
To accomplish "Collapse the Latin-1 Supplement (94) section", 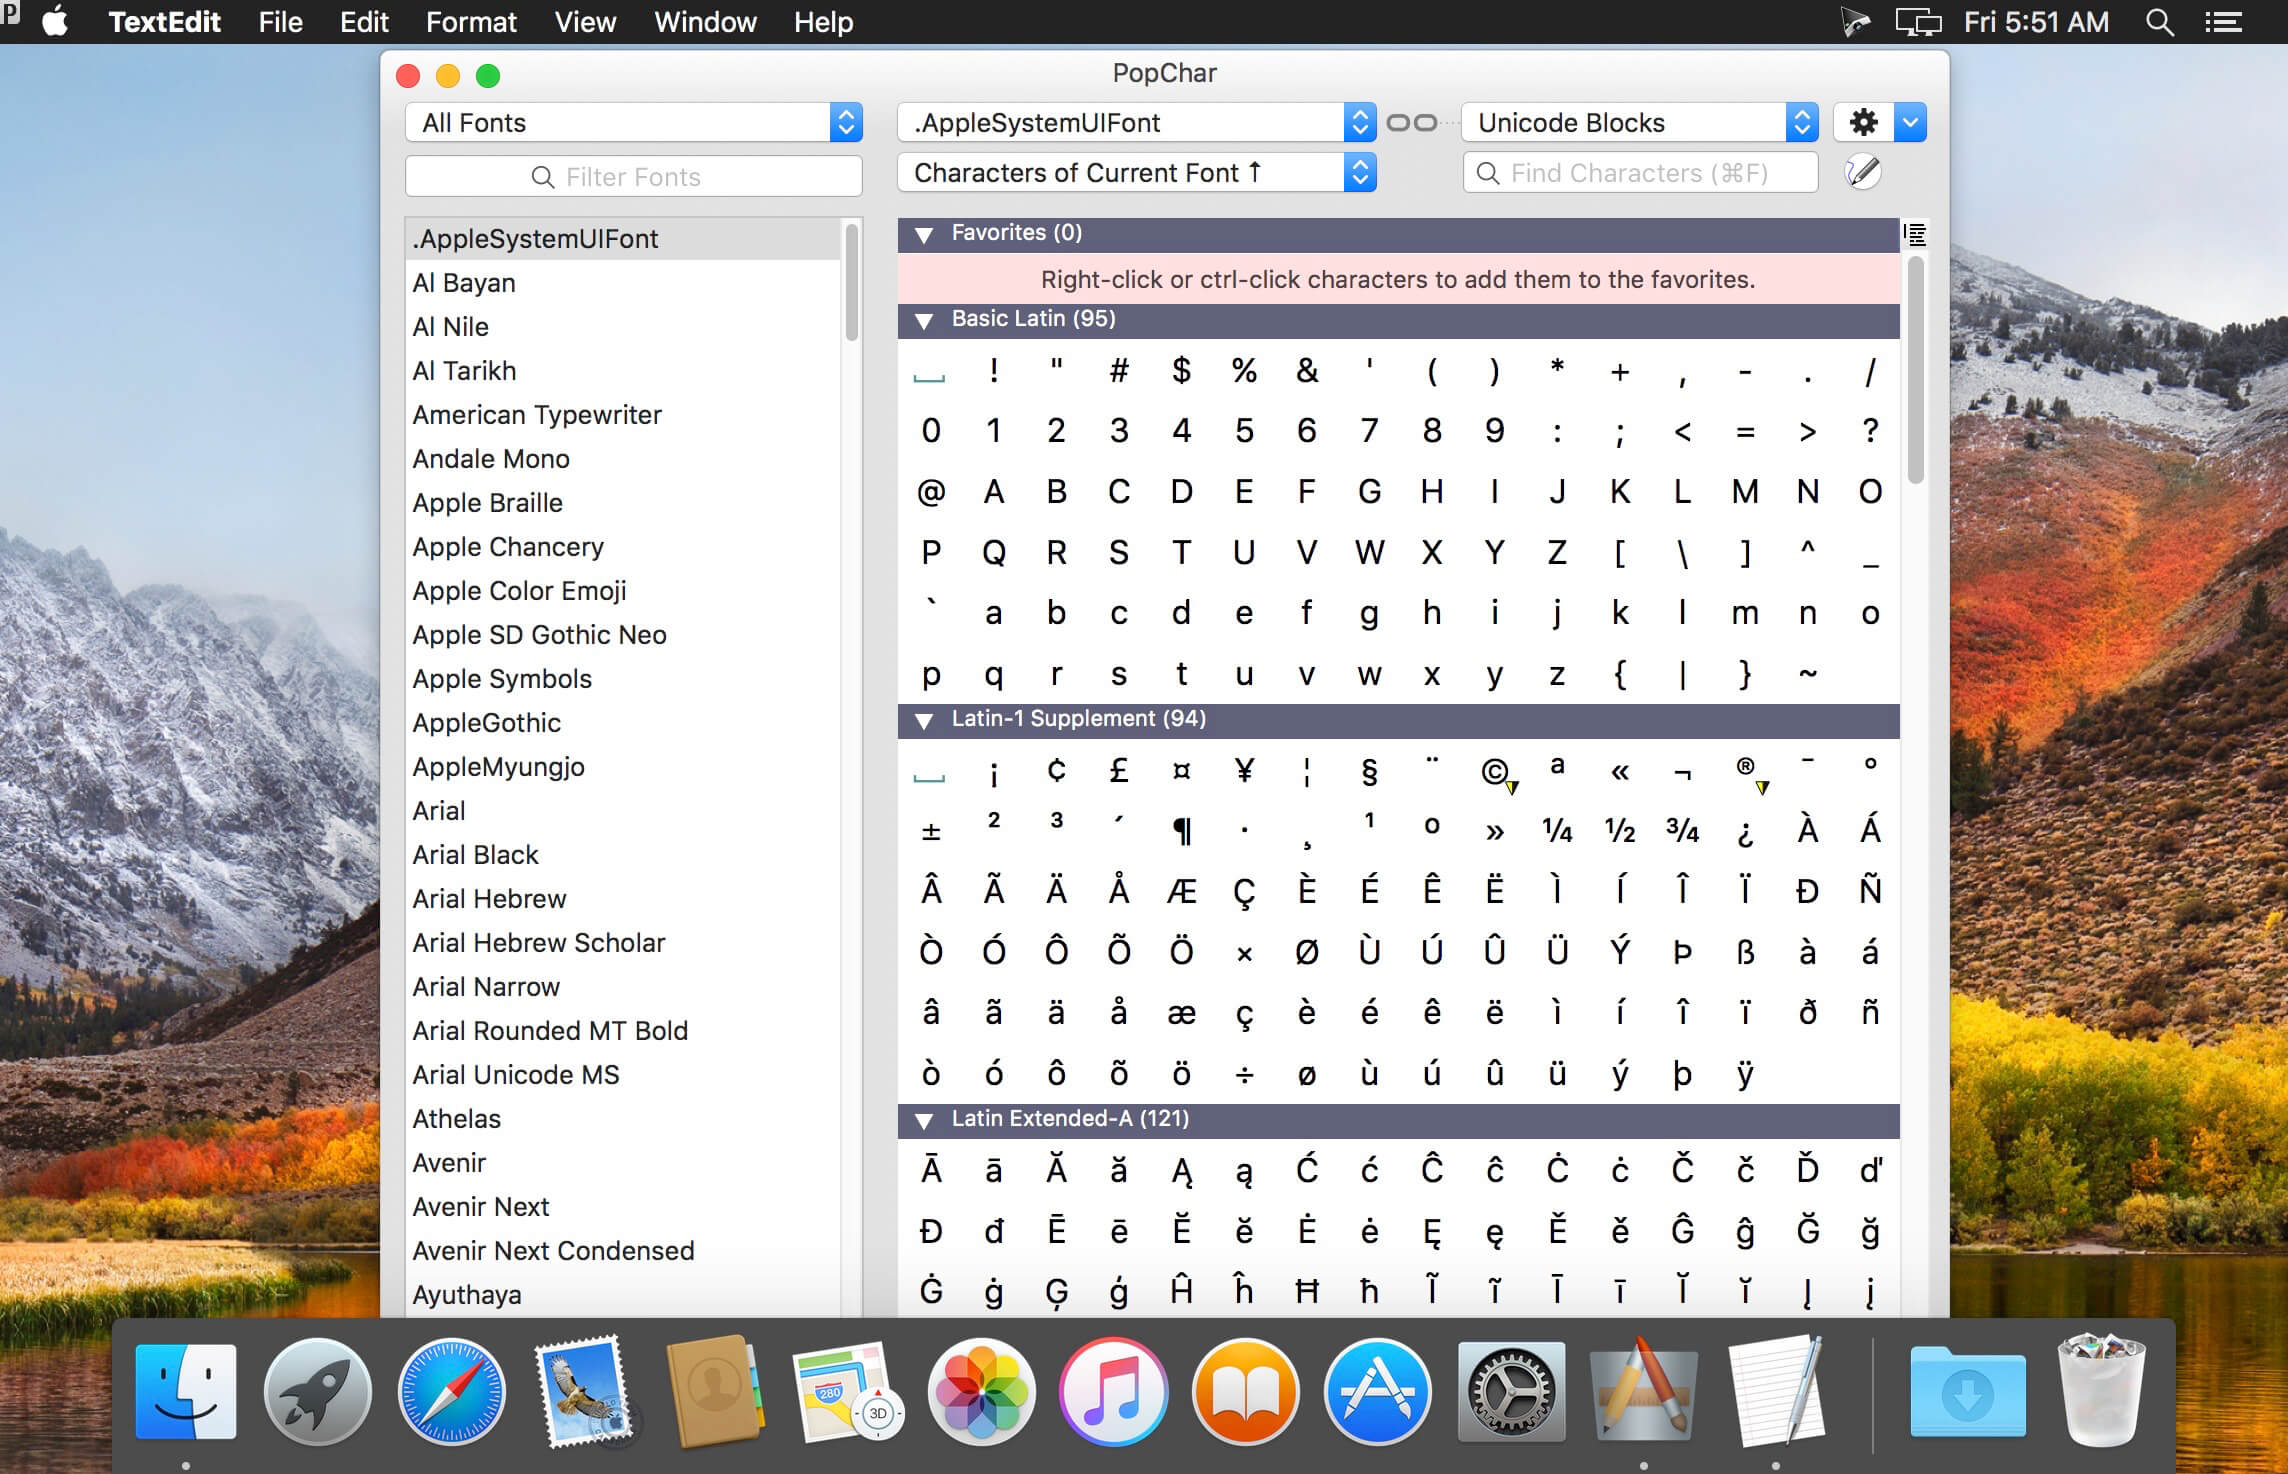I will [926, 717].
